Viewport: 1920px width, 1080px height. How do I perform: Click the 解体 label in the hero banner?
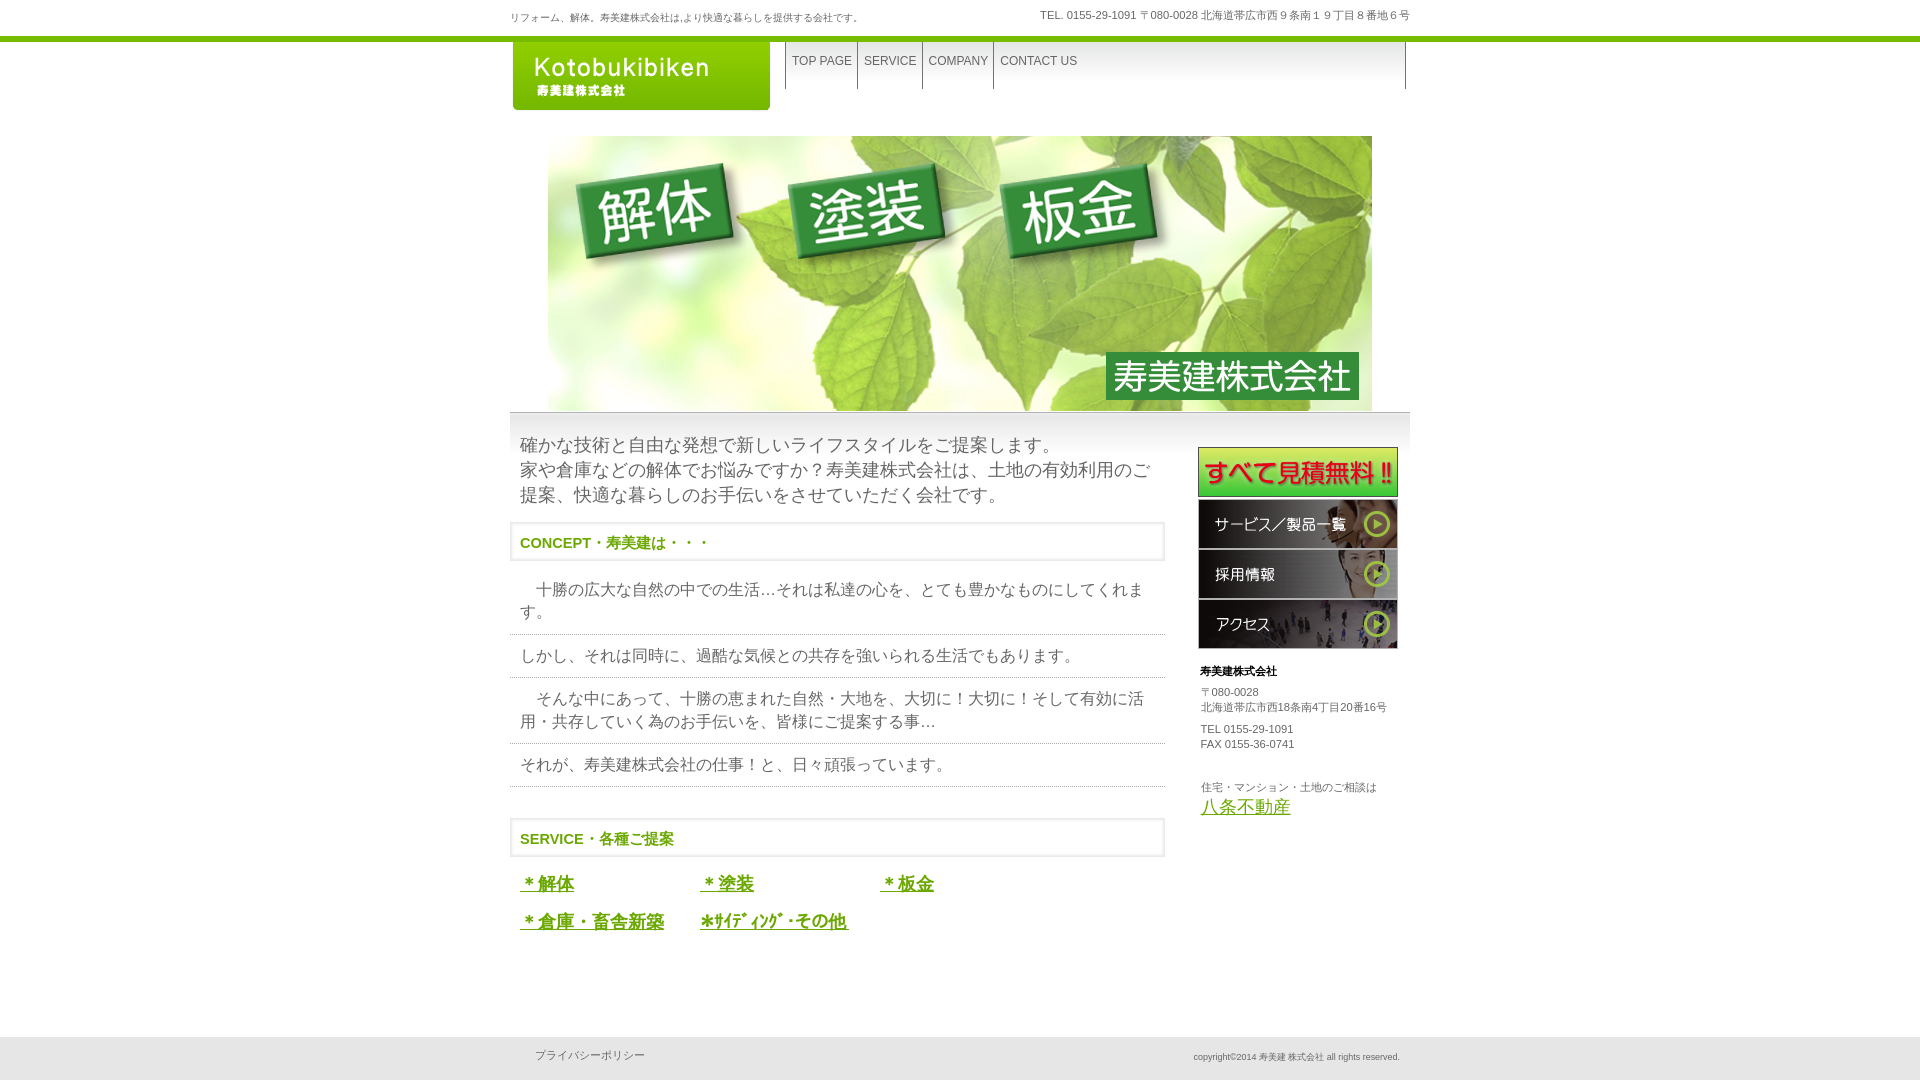(655, 212)
